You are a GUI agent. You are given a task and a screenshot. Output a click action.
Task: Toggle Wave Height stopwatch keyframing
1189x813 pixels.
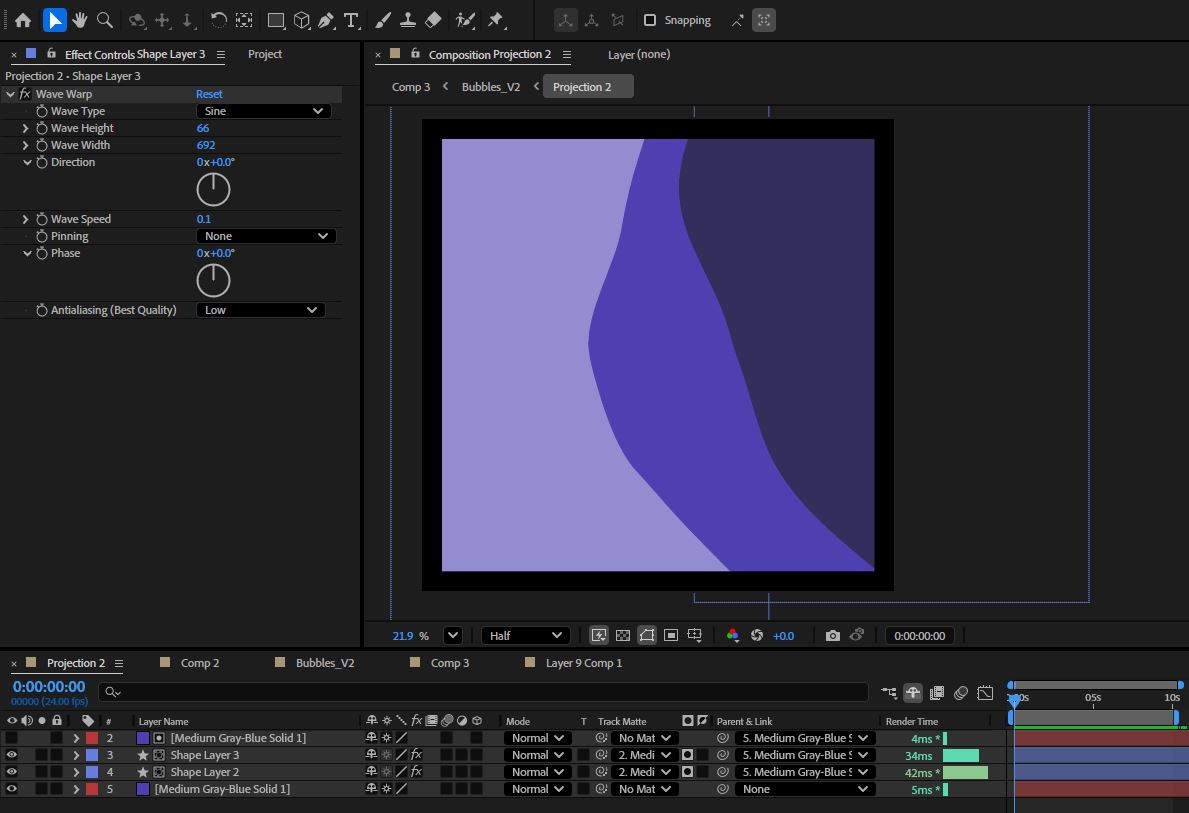42,128
